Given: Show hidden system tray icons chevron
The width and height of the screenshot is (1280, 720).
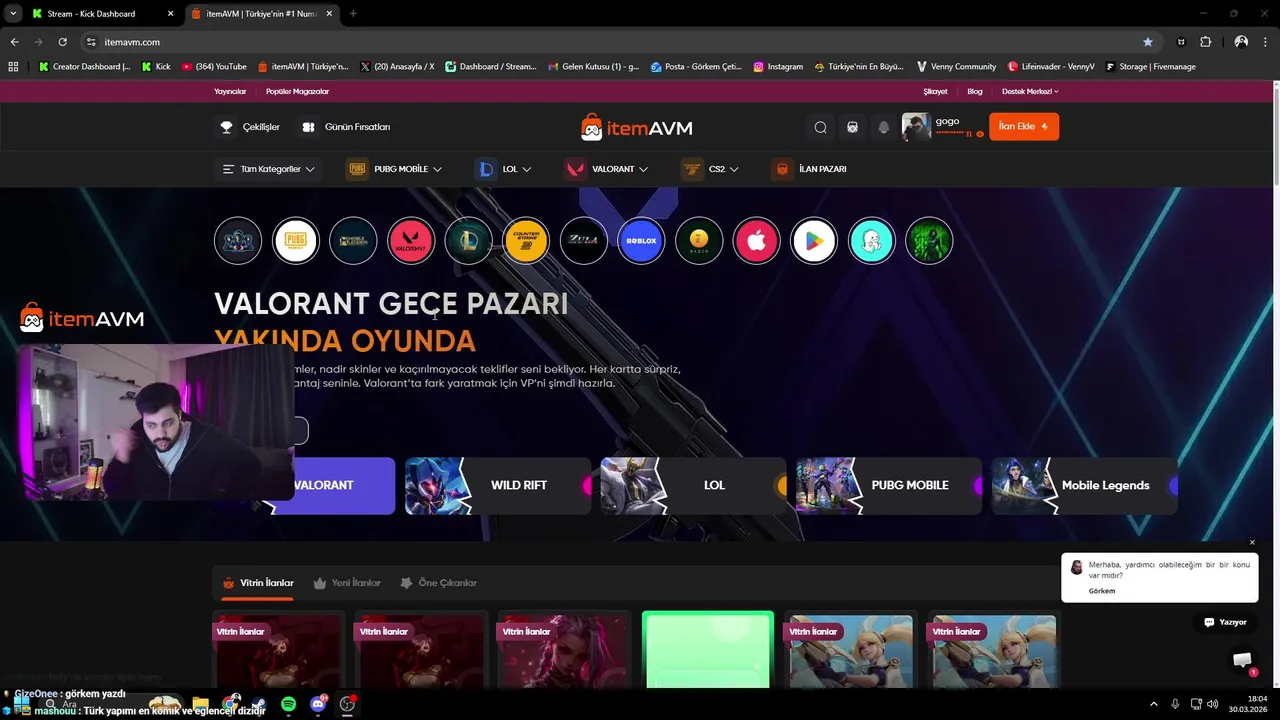Looking at the screenshot, I should tap(1153, 704).
